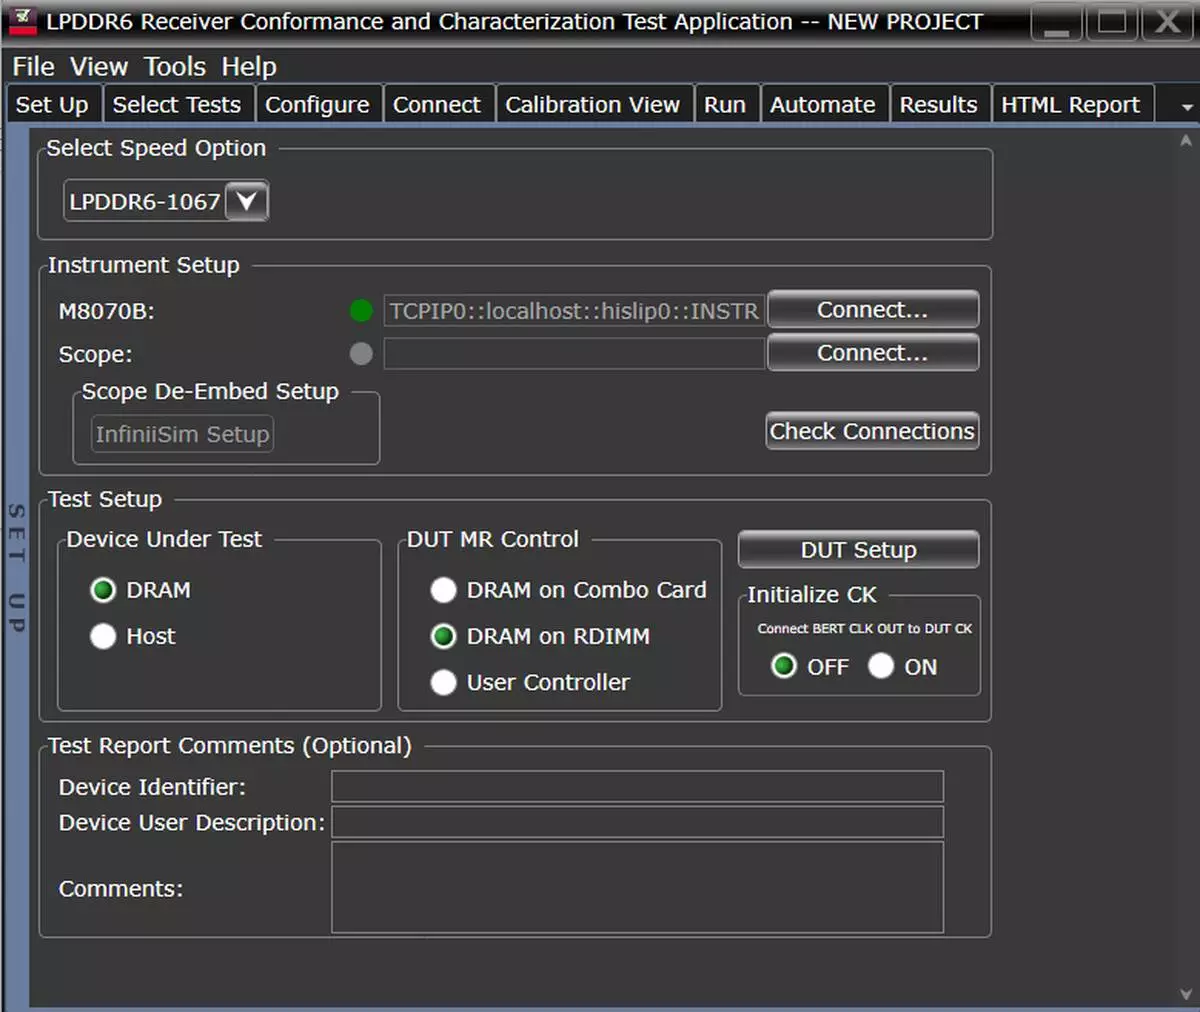The image size is (1200, 1012).
Task: Click the scroll down arrow on the scrollbar
Action: click(1186, 994)
